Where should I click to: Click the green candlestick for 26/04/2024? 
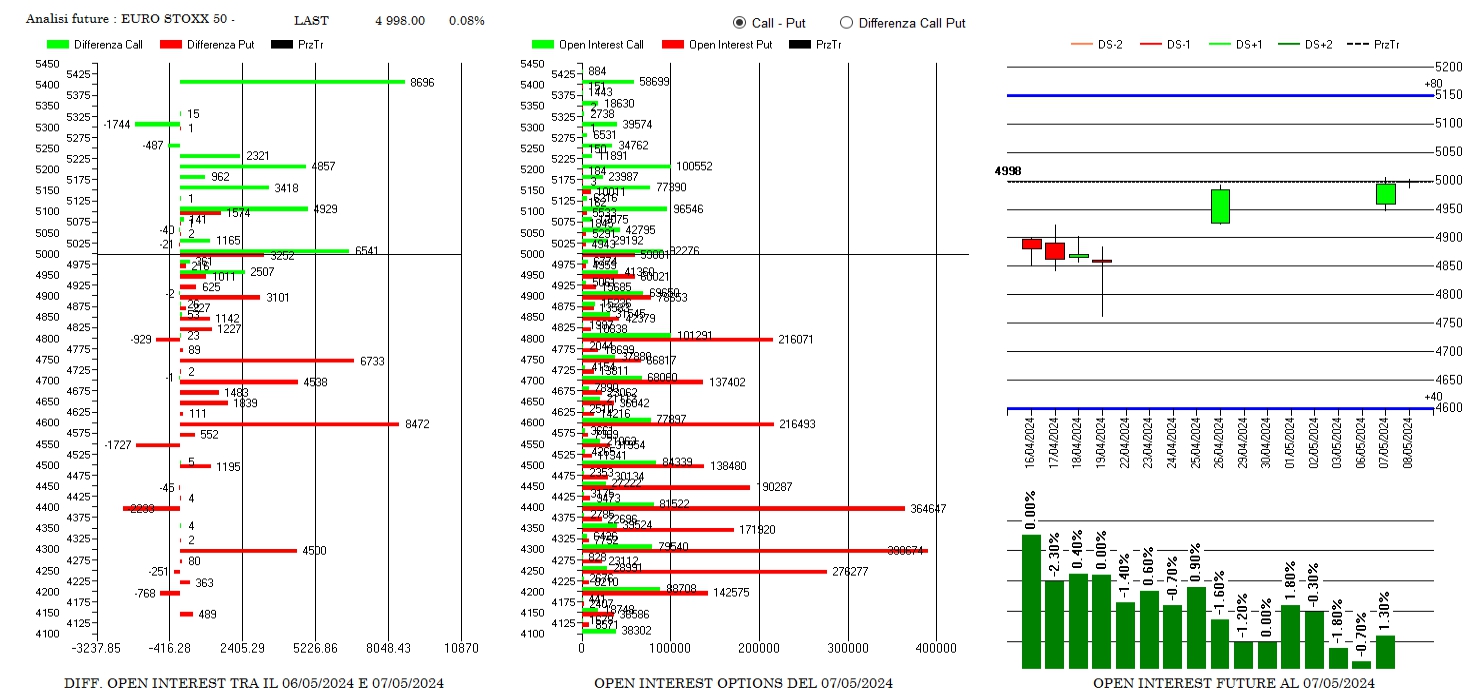[x=1220, y=206]
